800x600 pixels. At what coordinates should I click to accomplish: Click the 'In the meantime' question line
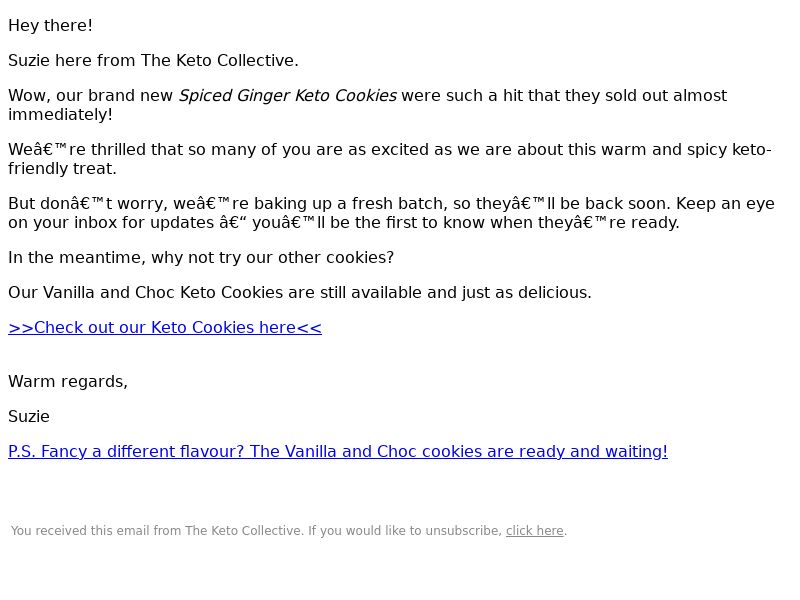click(200, 258)
